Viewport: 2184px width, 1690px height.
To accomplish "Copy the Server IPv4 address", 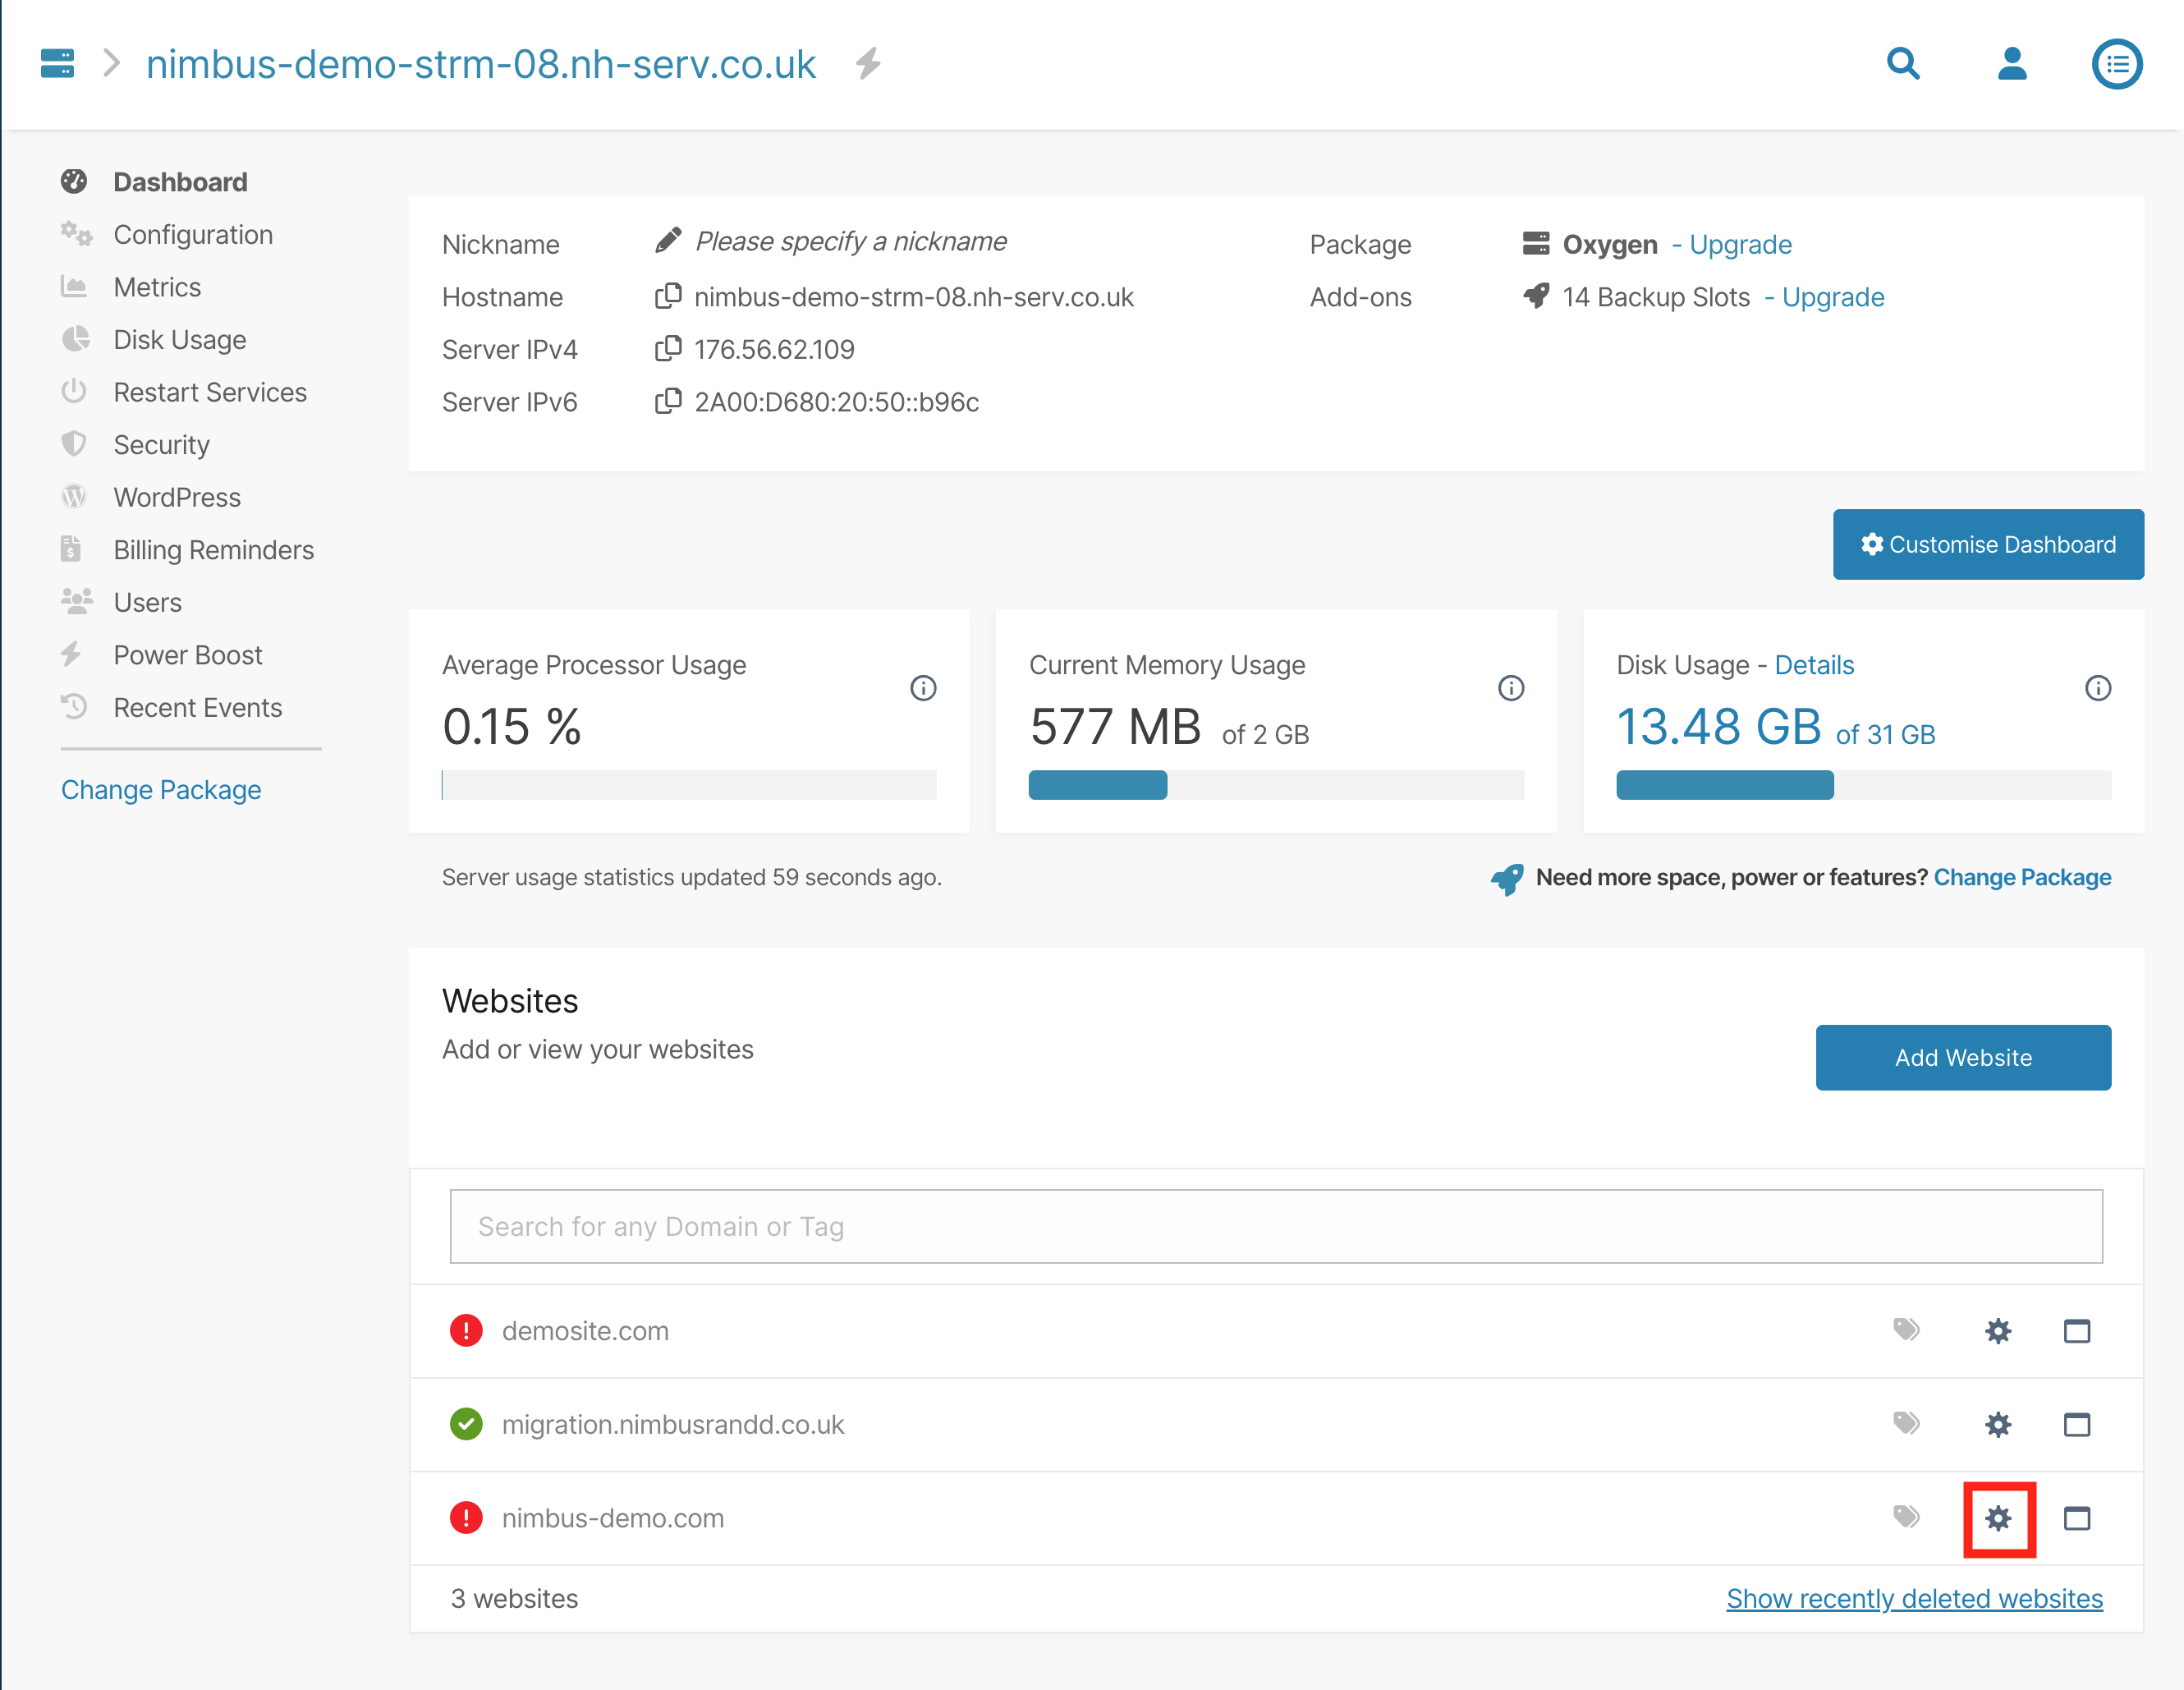I will point(668,349).
